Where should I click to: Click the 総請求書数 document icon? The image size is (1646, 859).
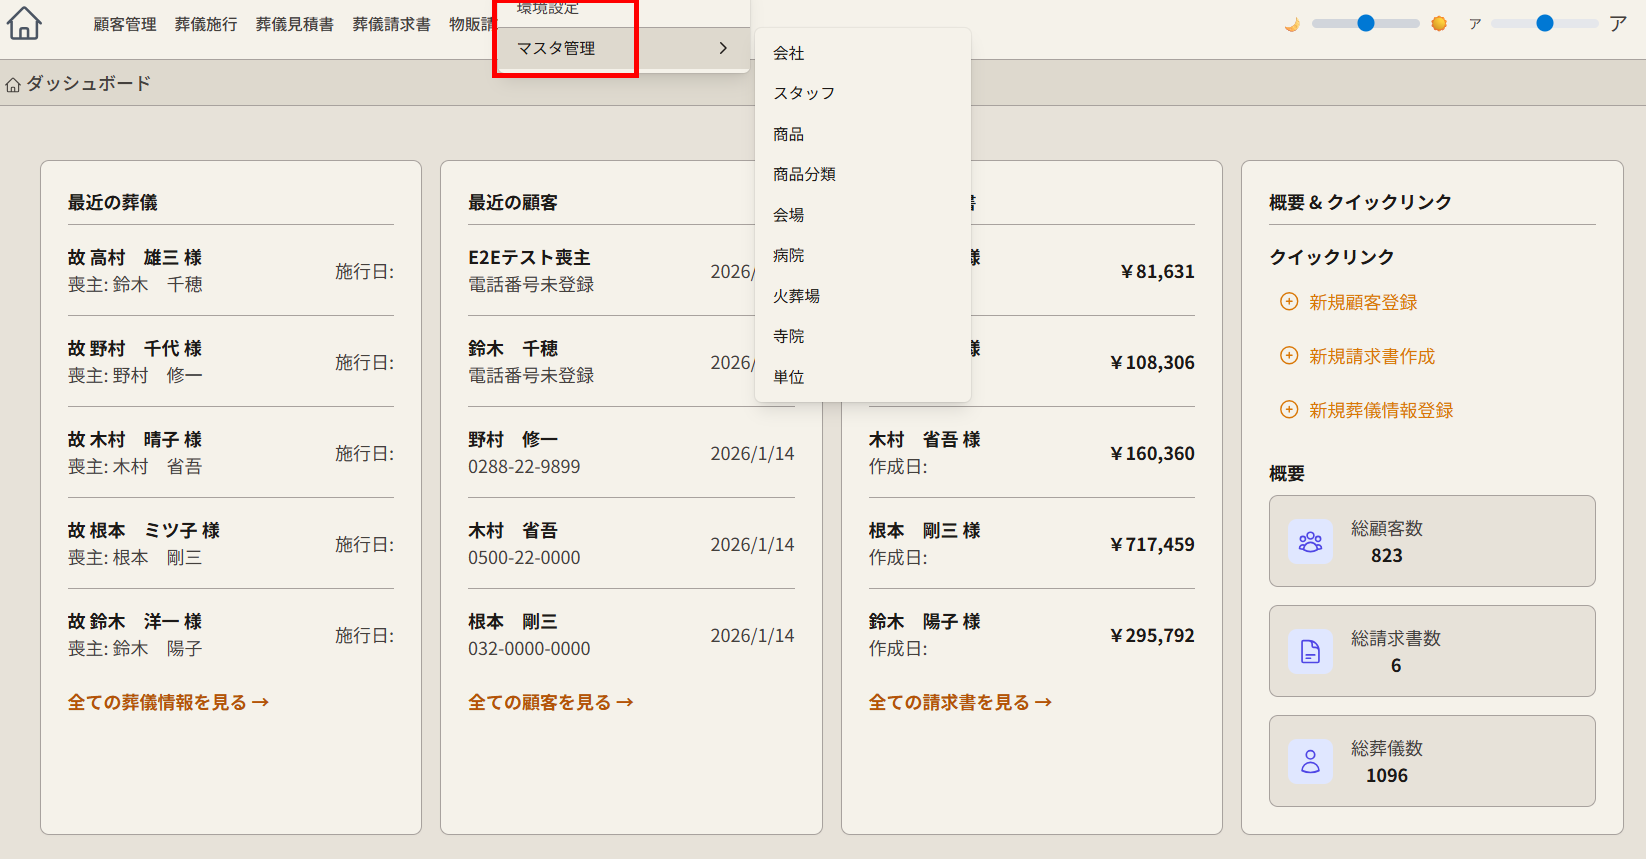[x=1310, y=652]
